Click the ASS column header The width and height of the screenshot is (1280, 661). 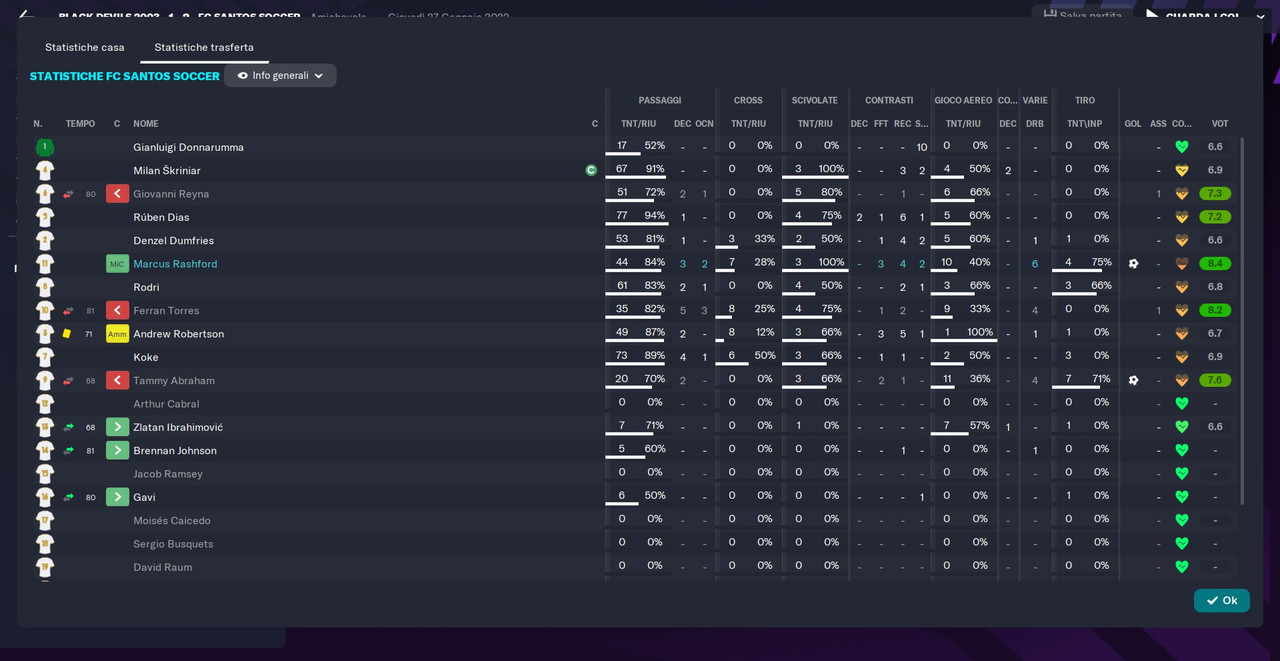tap(1158, 124)
